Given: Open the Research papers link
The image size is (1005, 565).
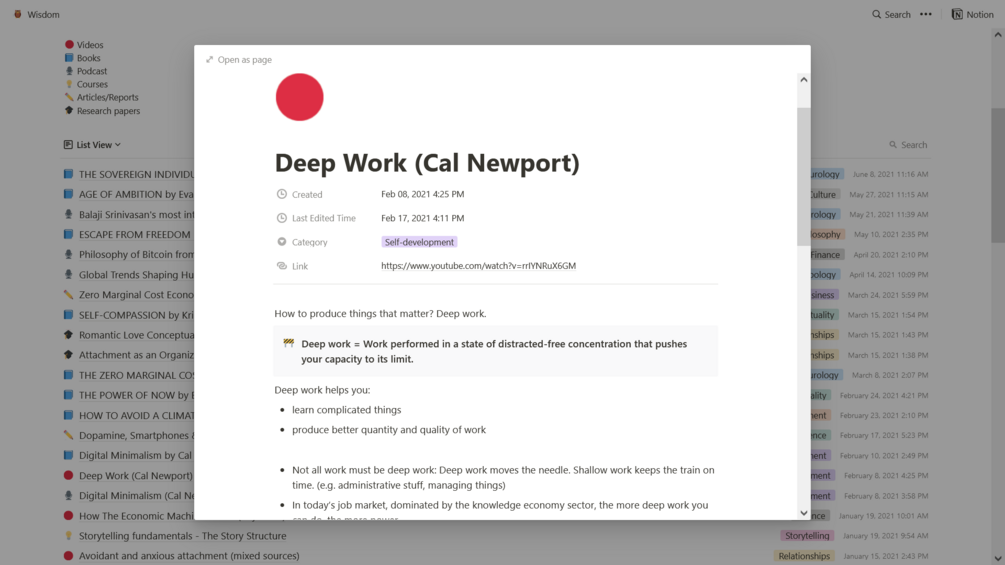Looking at the screenshot, I should coord(108,111).
